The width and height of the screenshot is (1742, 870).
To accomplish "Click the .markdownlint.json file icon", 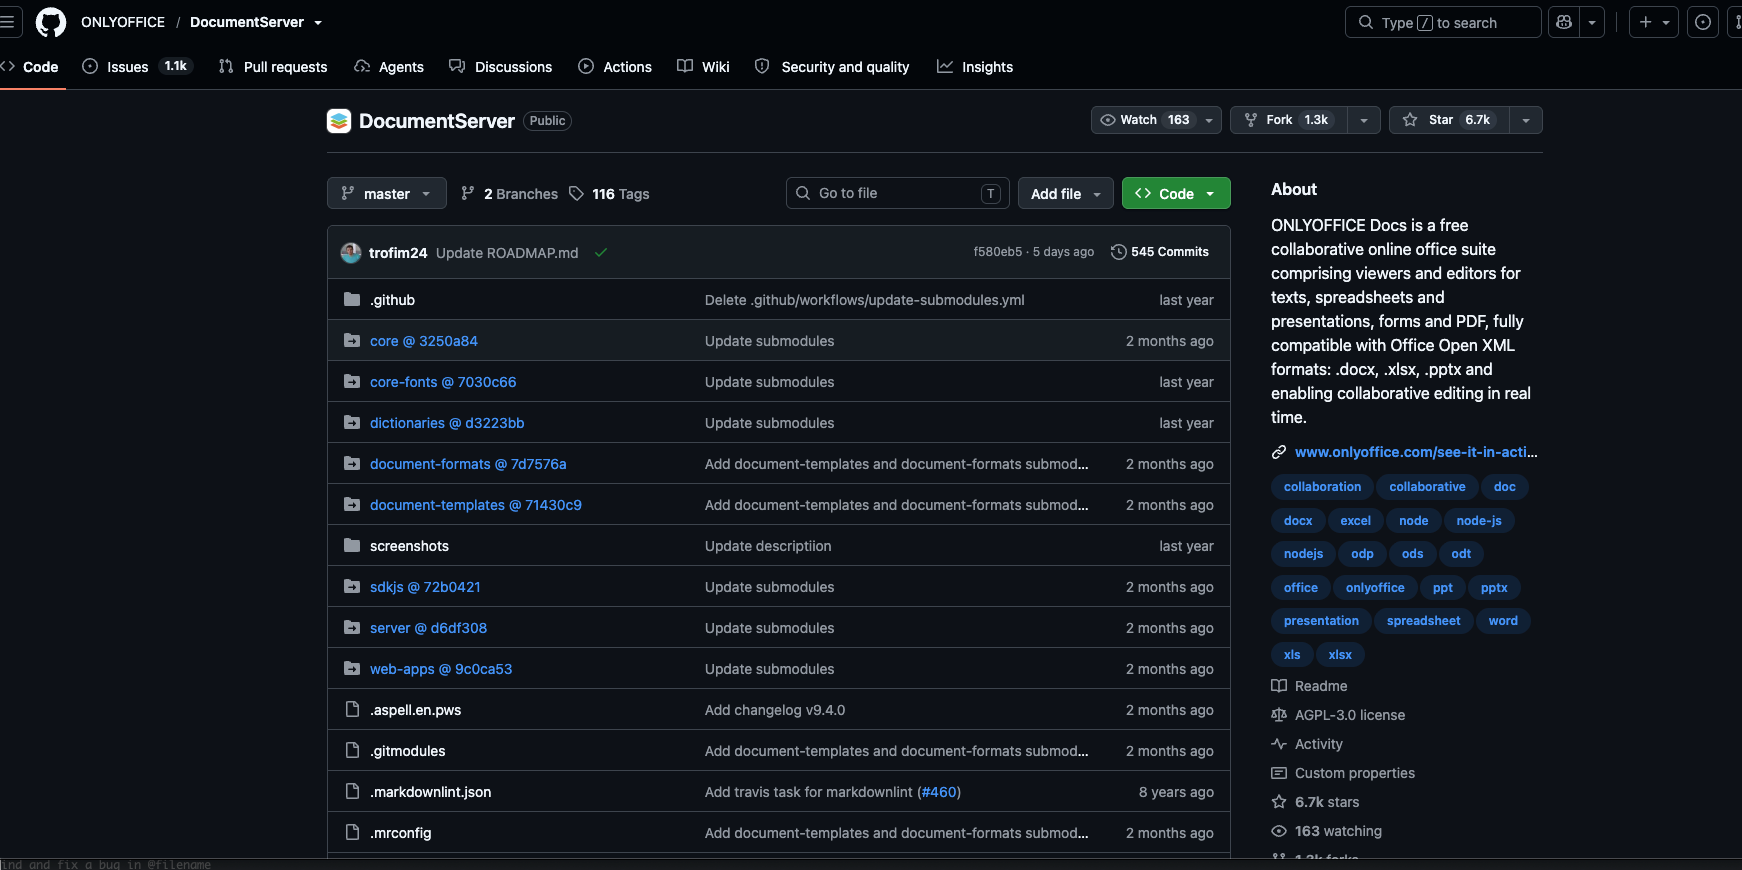I will 352,792.
